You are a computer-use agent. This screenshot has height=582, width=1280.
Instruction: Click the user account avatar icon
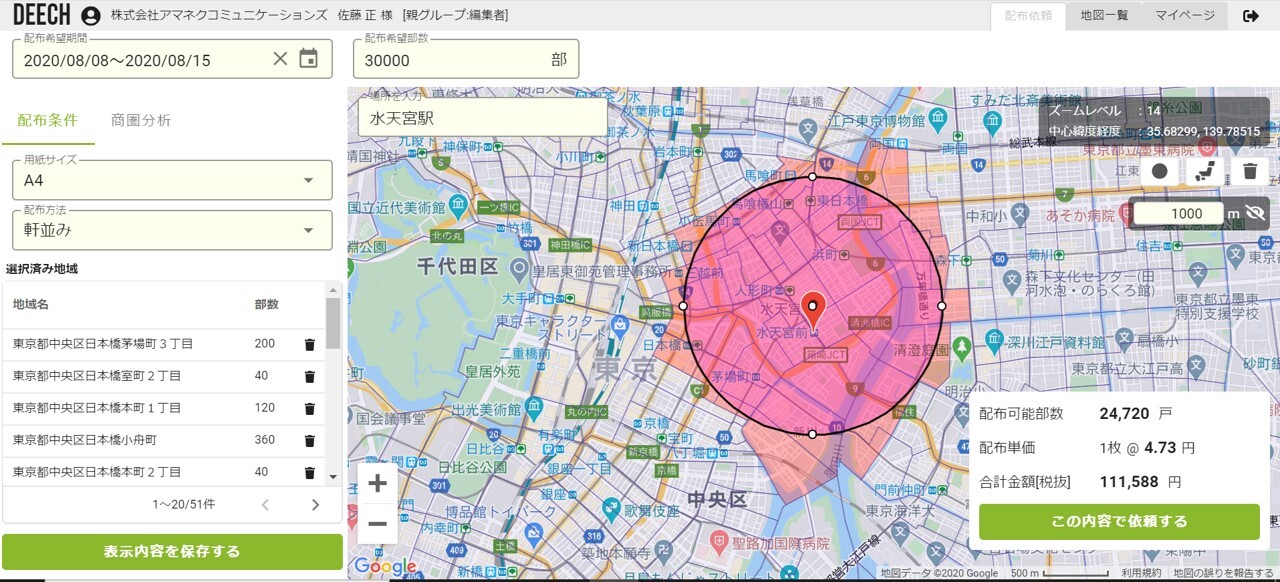(91, 16)
